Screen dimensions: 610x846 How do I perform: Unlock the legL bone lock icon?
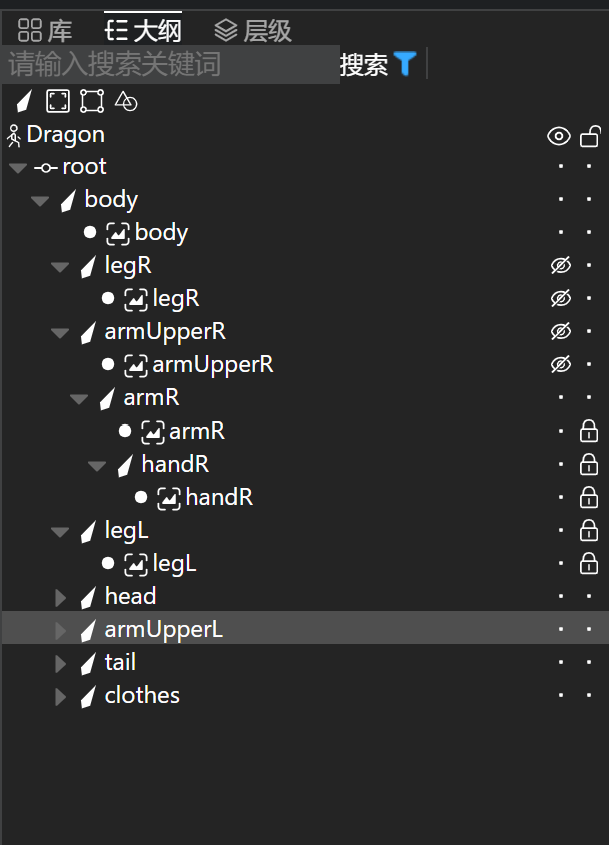(x=588, y=530)
